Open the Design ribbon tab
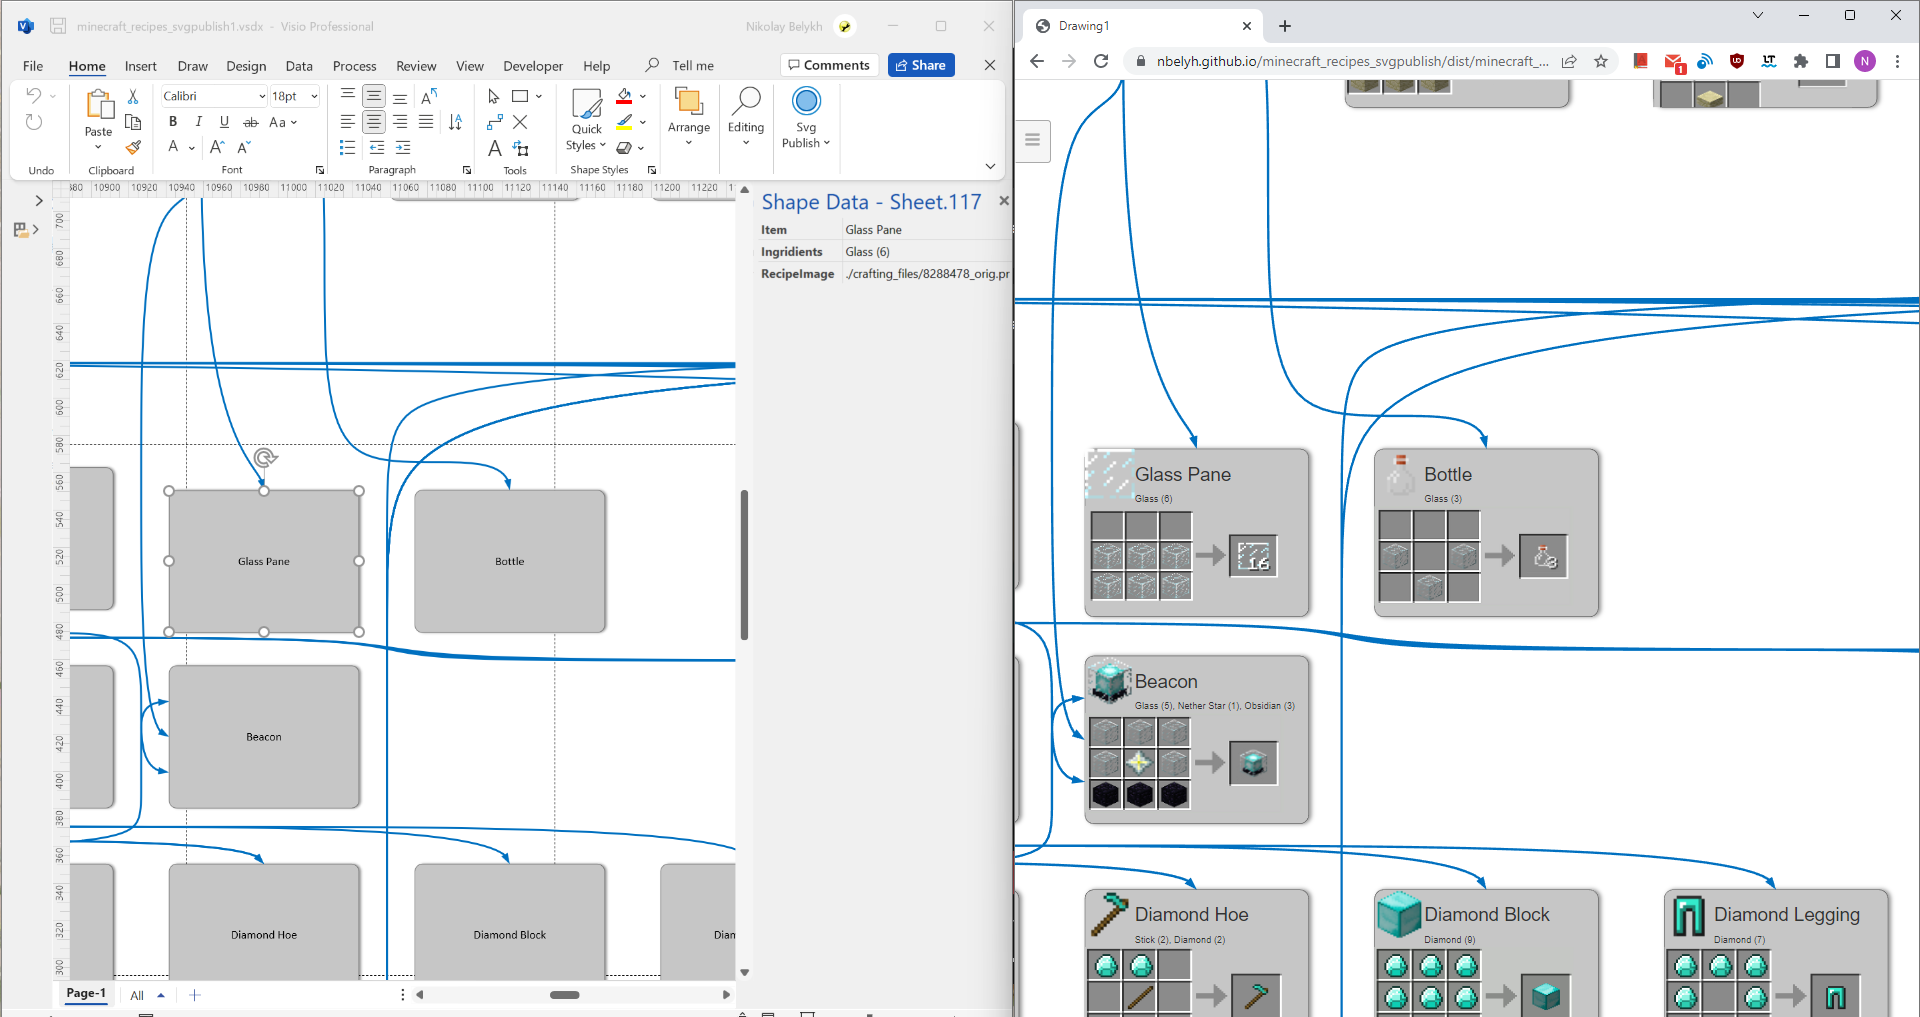Image resolution: width=1920 pixels, height=1017 pixels. click(246, 66)
